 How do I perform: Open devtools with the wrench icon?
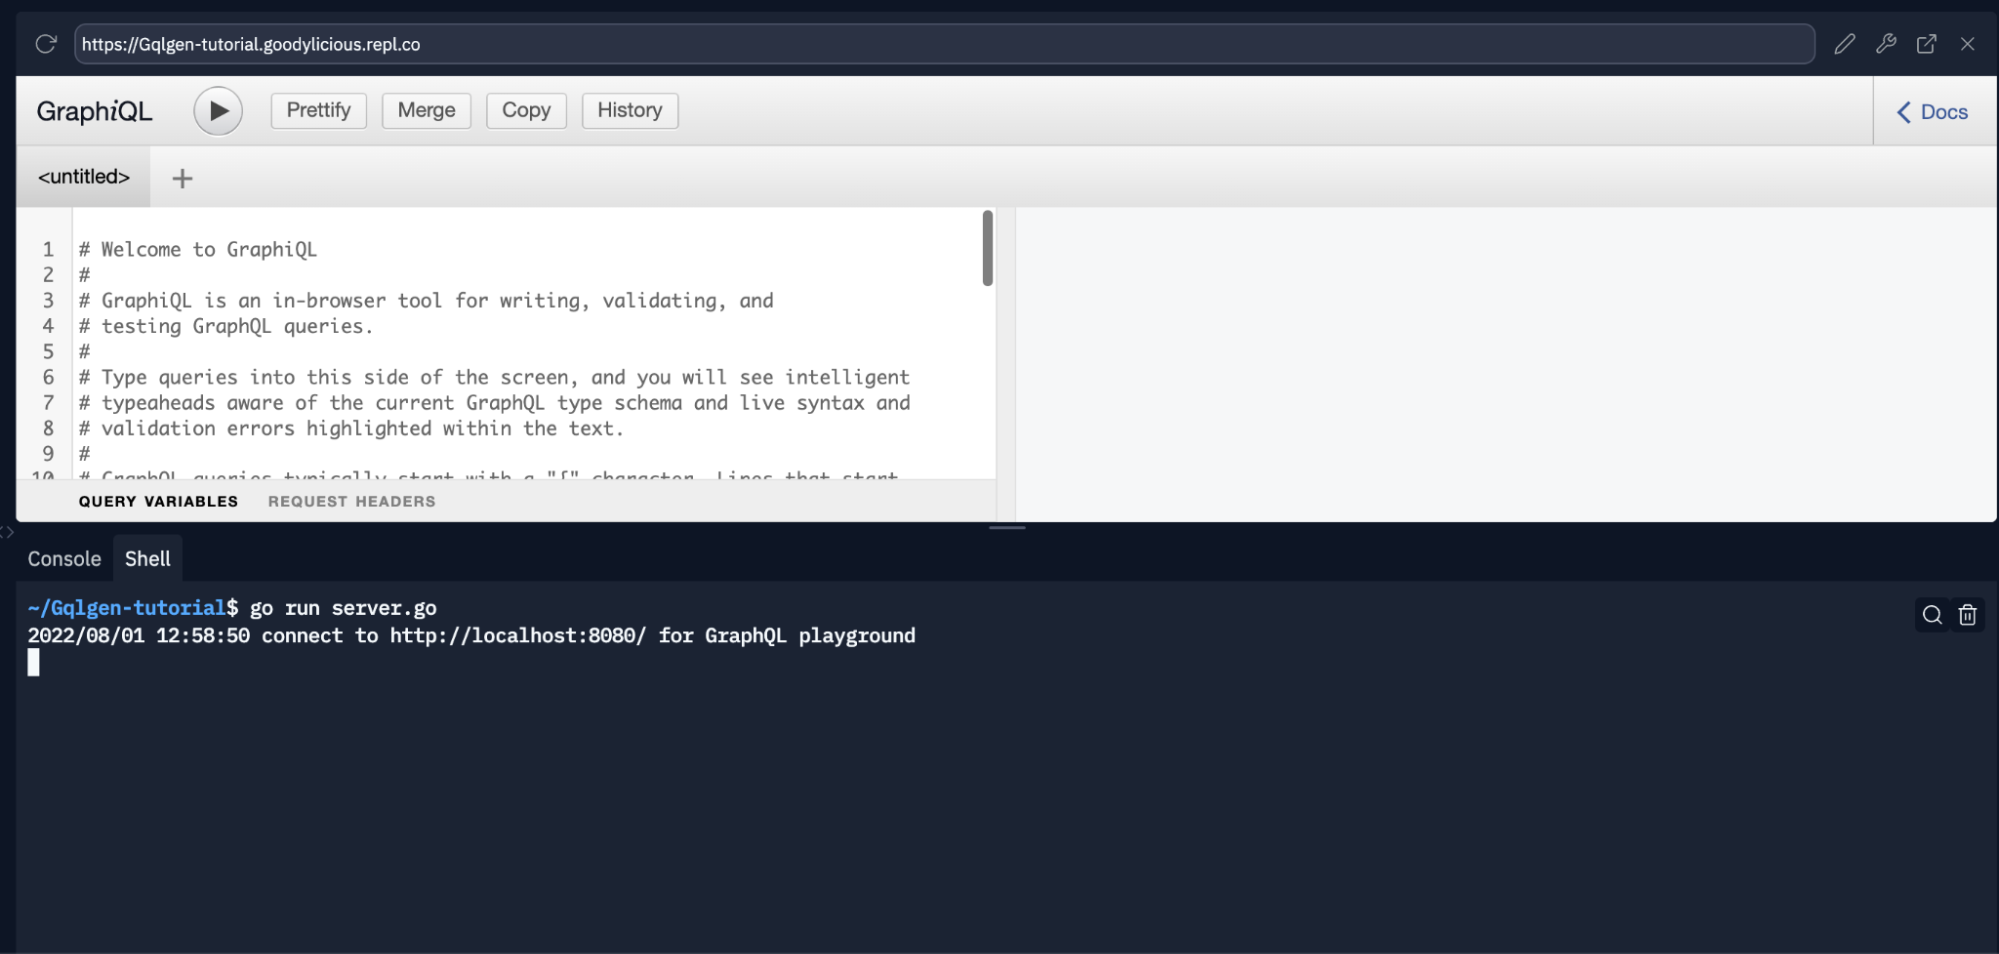pos(1886,44)
